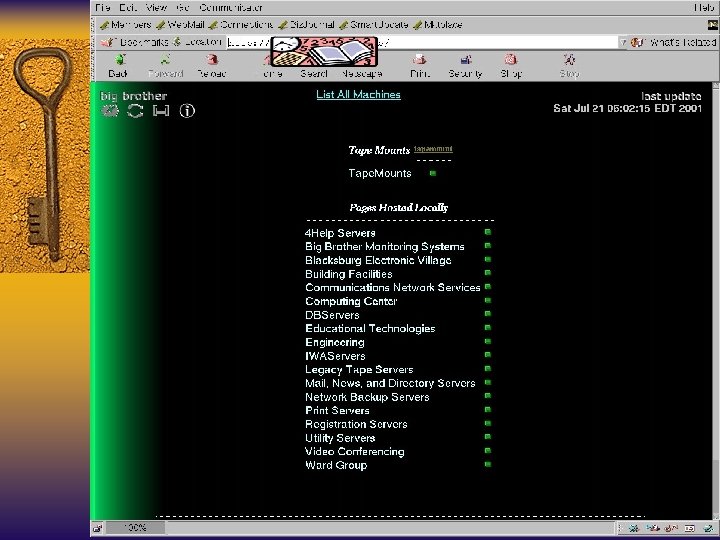Image resolution: width=720 pixels, height=540 pixels.
Task: Click green status for Communications Network Services
Action: 488,287
